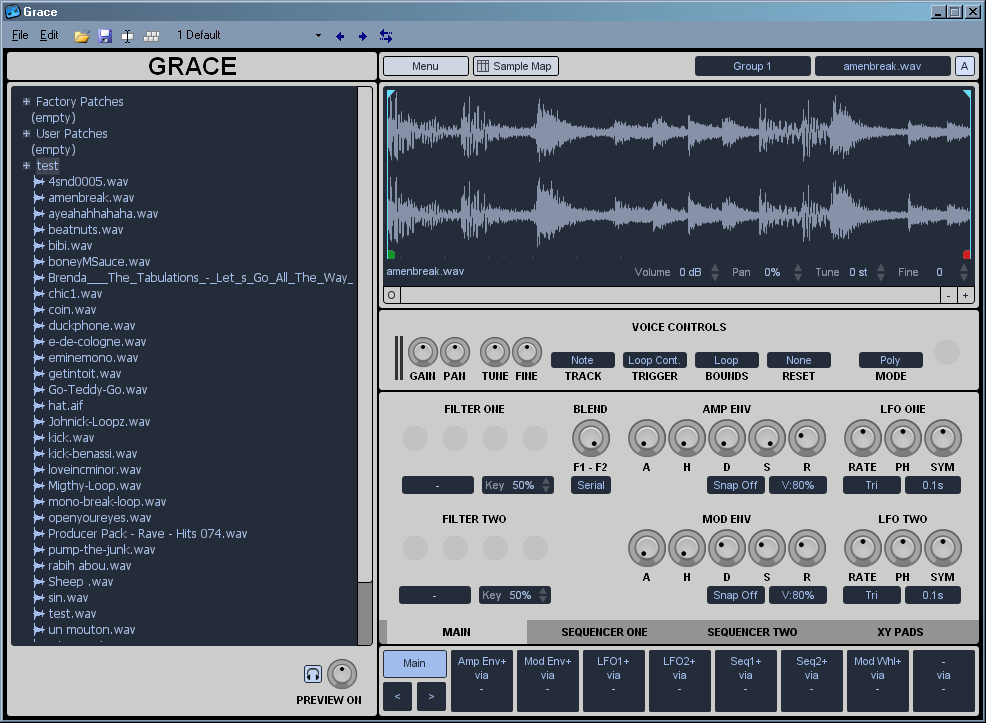Save the current patch via the save icon
The height and width of the screenshot is (723, 986).
point(104,34)
